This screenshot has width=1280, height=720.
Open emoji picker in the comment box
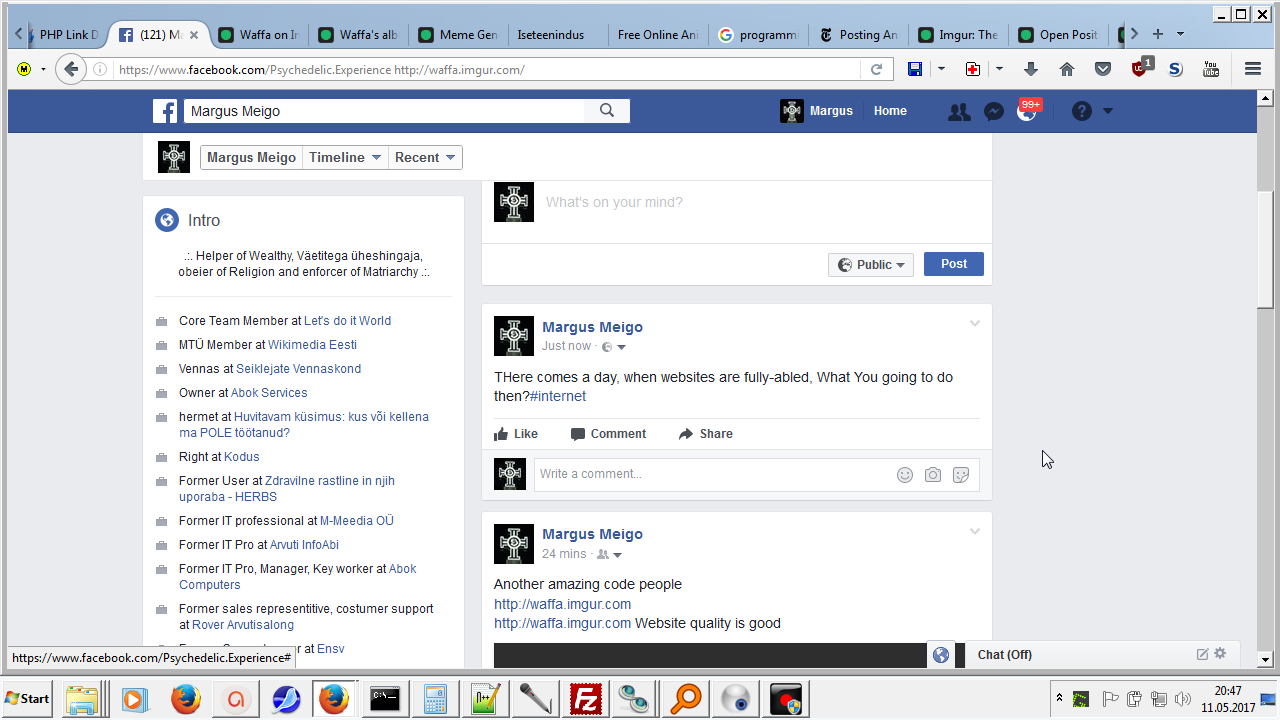point(905,475)
